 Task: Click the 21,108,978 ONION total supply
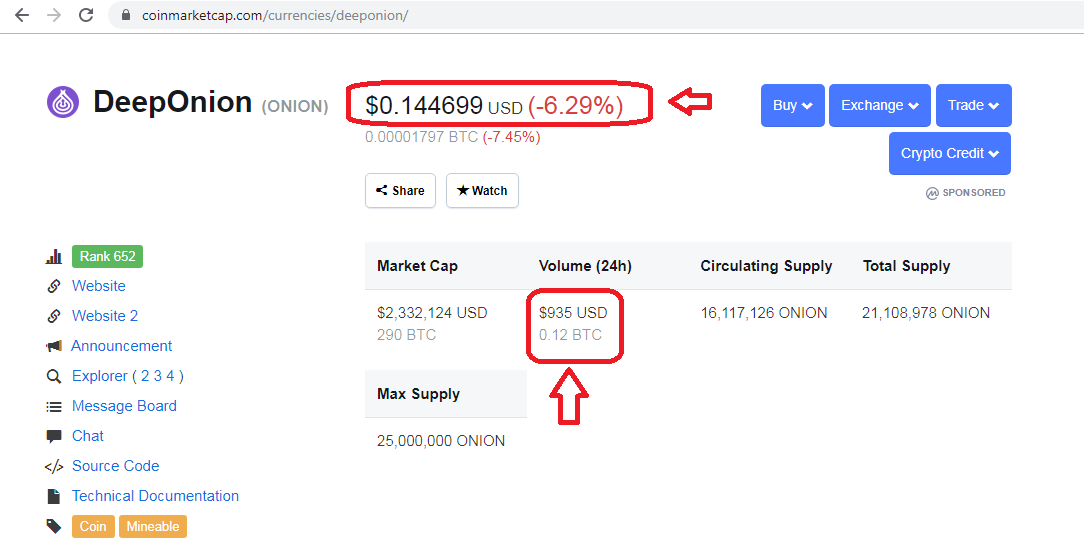pyautogui.click(x=926, y=313)
